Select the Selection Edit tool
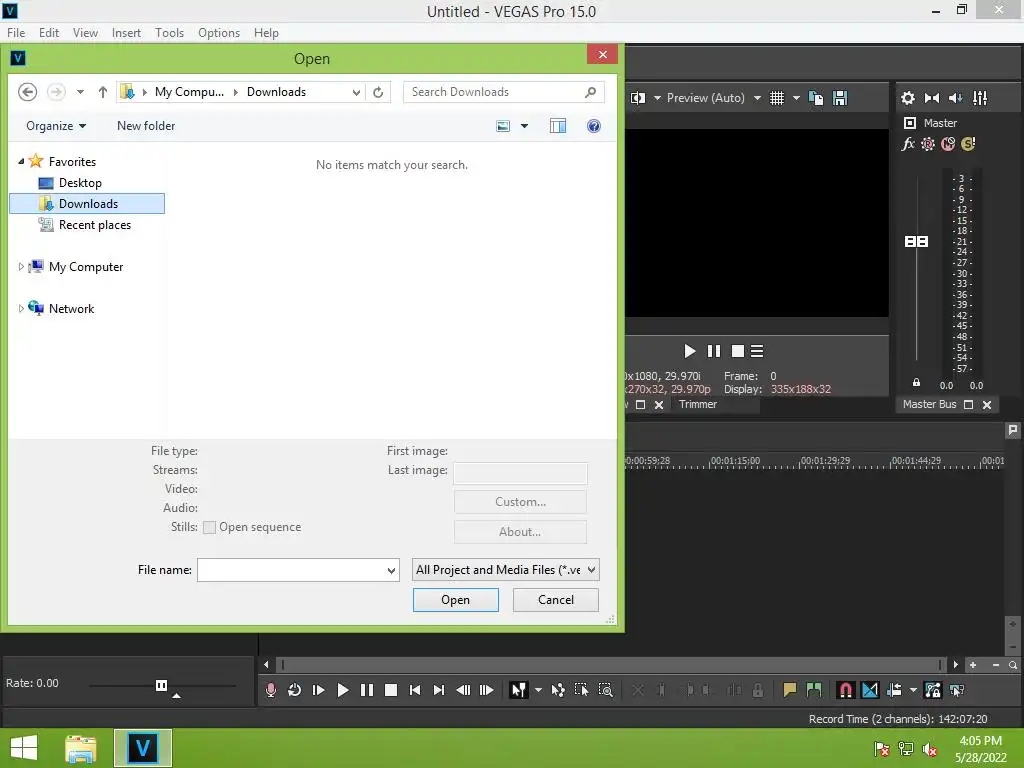Screen dimensions: 1024x768 pos(581,690)
